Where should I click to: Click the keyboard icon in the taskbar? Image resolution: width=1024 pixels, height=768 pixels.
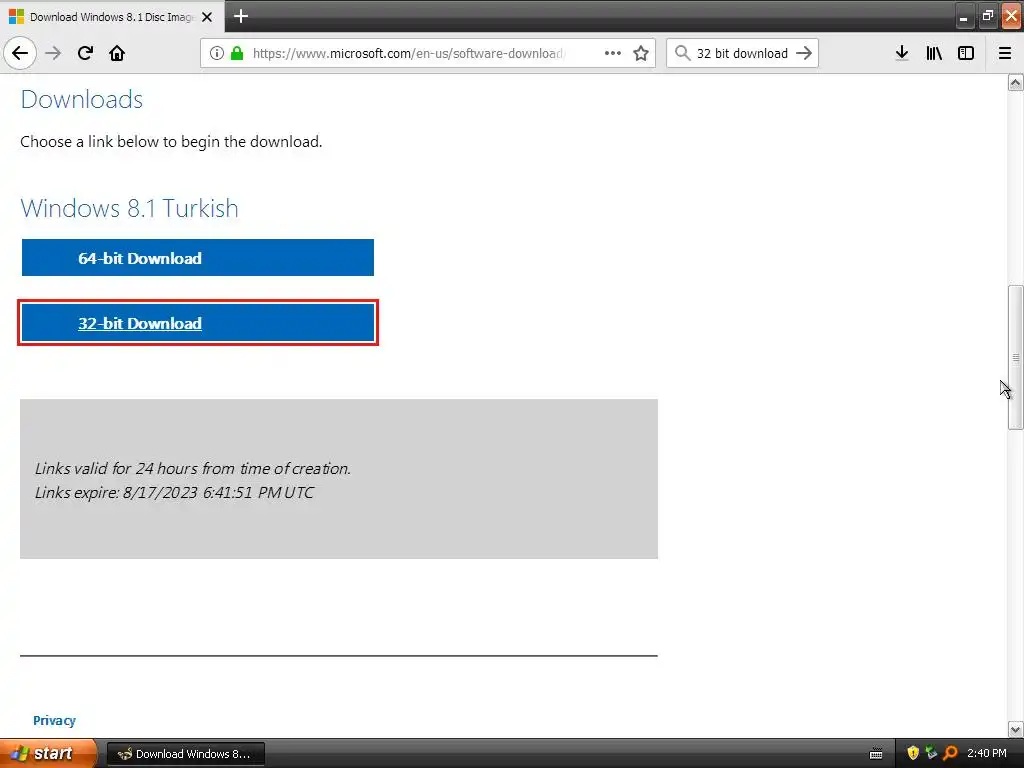point(876,754)
